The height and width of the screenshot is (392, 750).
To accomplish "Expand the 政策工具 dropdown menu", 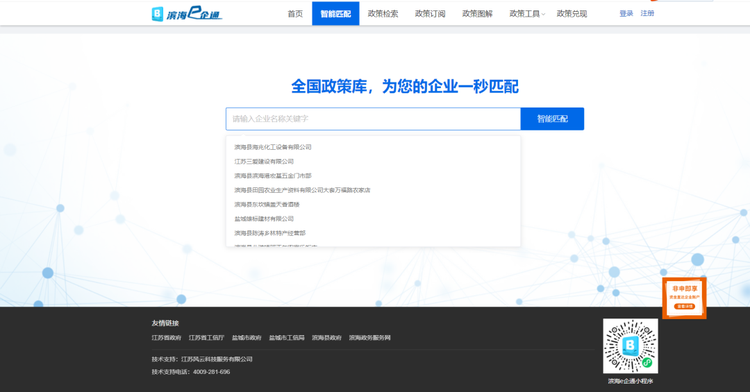I will 527,14.
